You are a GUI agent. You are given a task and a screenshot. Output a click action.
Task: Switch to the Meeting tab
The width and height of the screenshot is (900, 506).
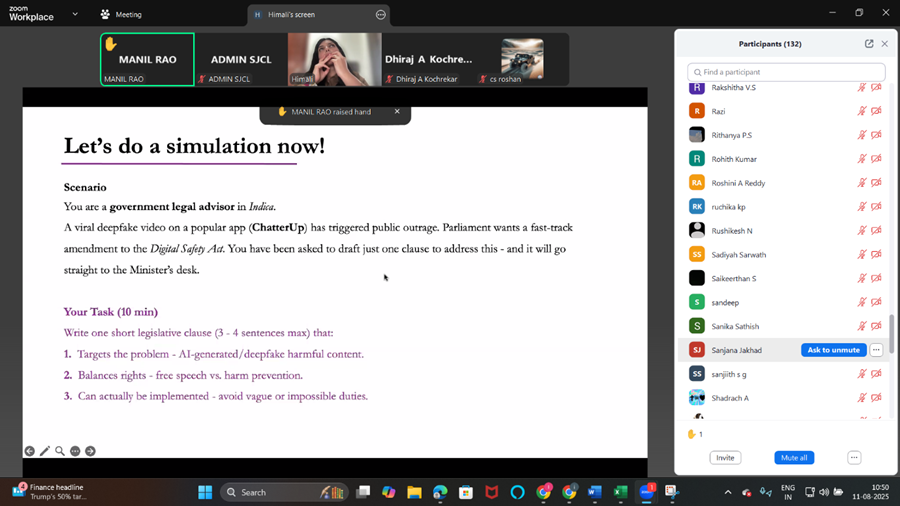point(121,15)
